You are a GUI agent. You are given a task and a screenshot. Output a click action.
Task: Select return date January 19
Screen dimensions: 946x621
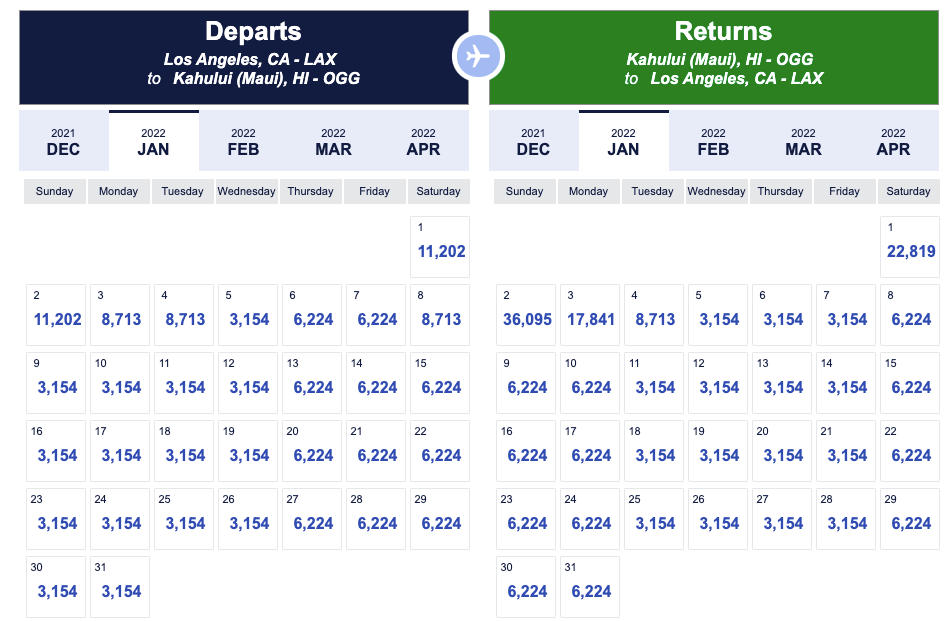[x=717, y=450]
